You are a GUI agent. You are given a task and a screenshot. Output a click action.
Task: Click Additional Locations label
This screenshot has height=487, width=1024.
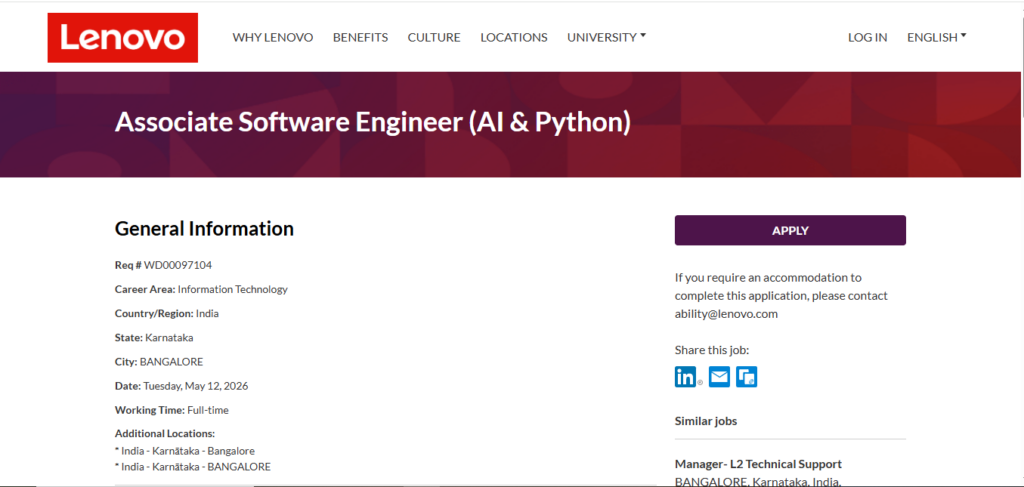coord(165,433)
